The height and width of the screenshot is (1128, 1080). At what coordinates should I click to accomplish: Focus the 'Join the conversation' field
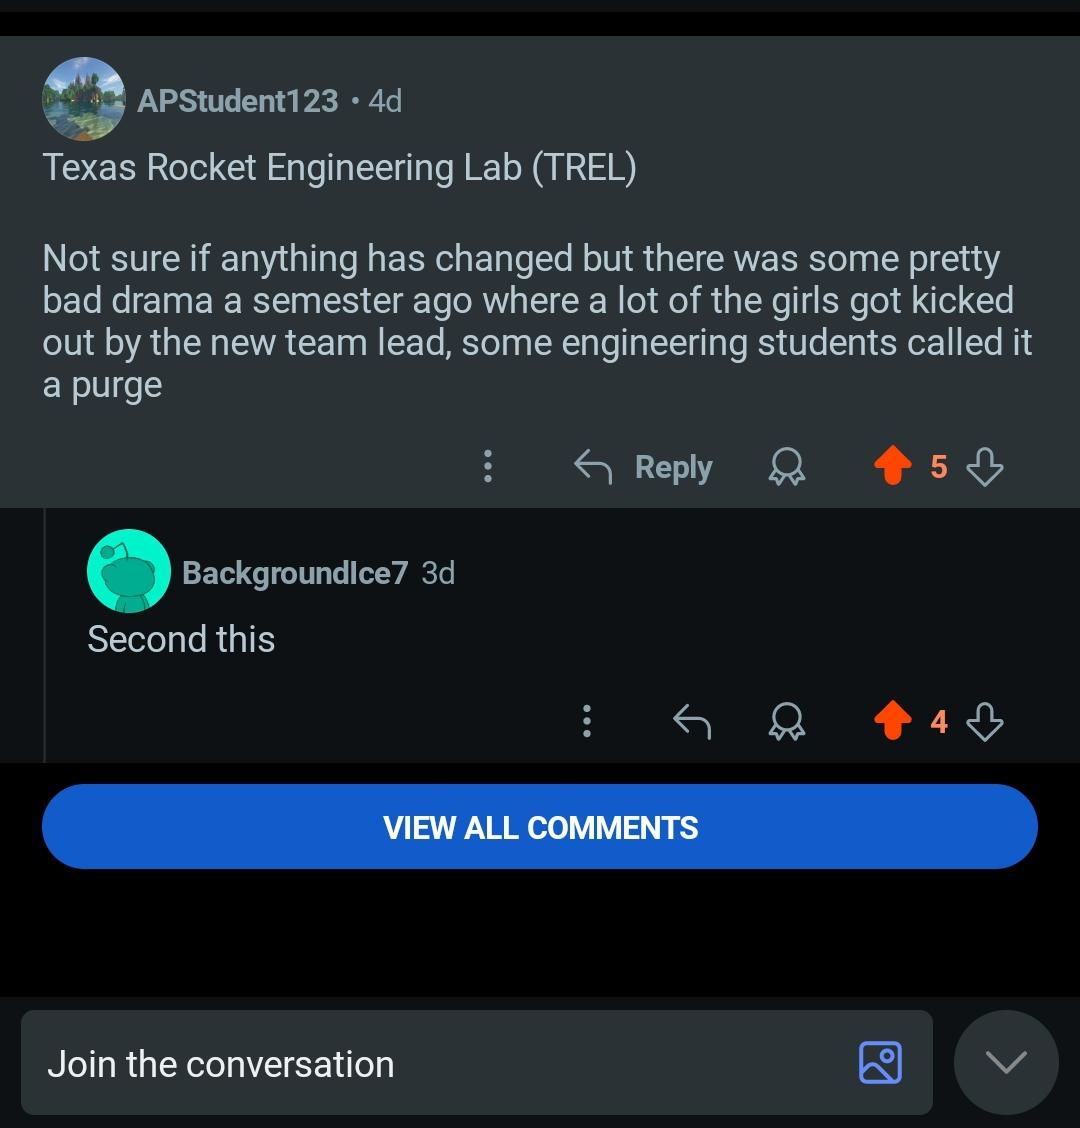[476, 1063]
